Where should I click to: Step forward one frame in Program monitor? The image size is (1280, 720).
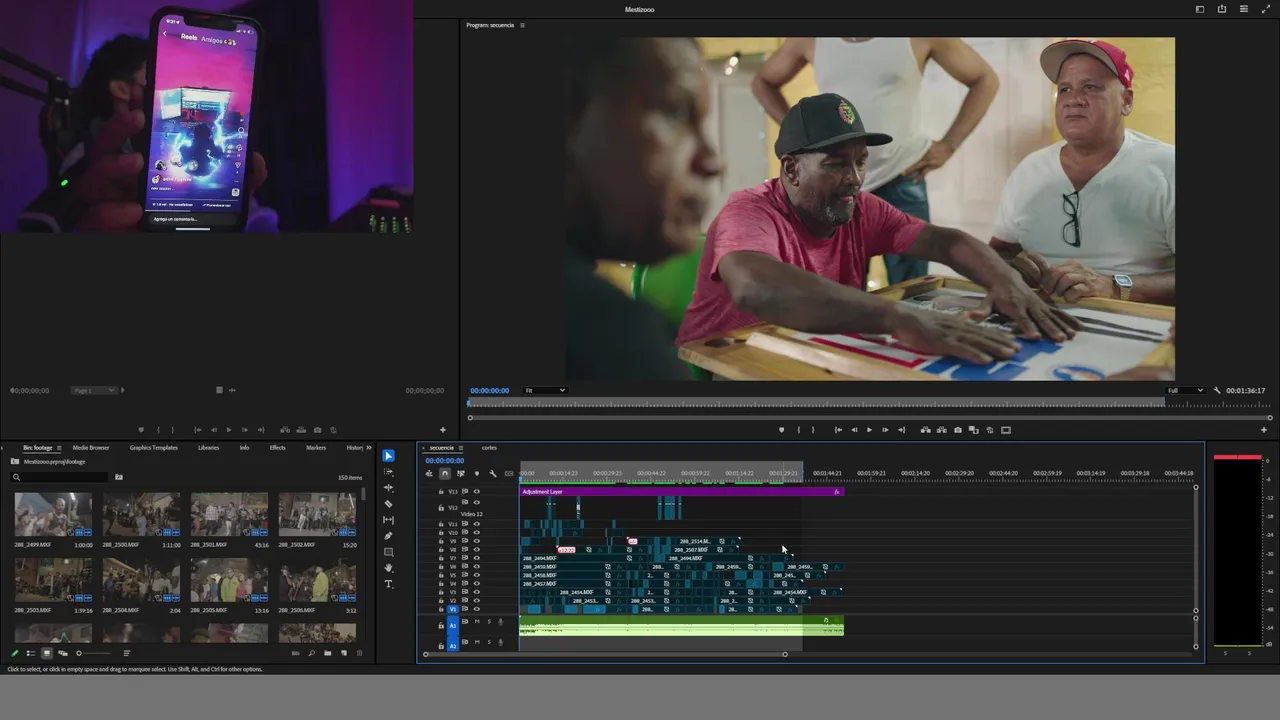(885, 430)
